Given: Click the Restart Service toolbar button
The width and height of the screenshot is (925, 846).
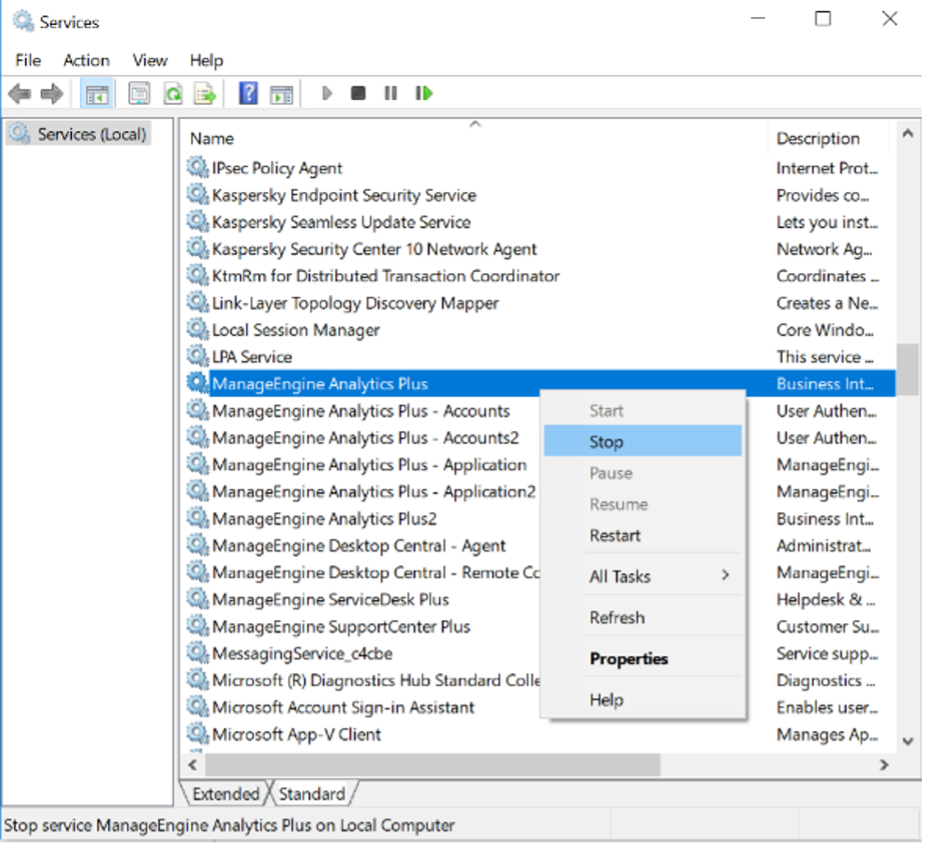Looking at the screenshot, I should (424, 93).
